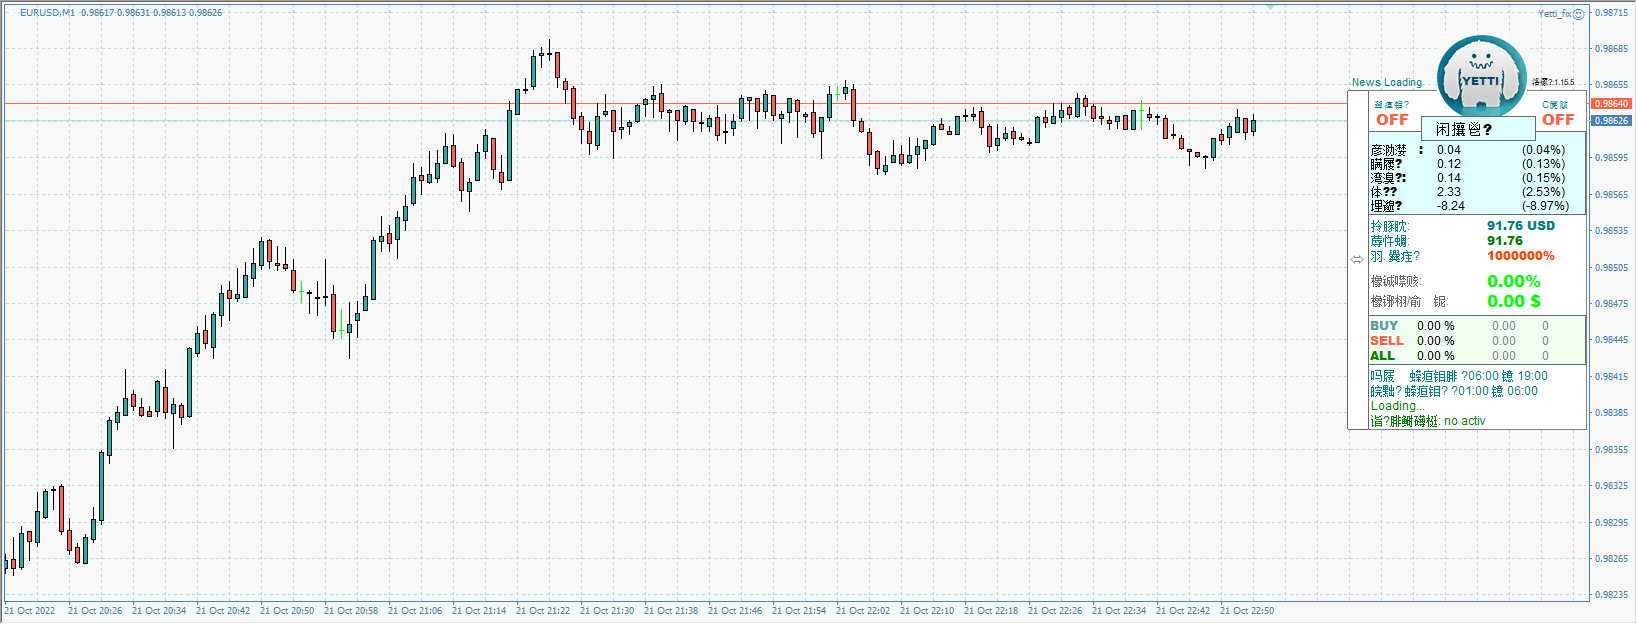The width and height of the screenshot is (1637, 624).
Task: Click the Yetti mascot logo
Action: tap(1481, 76)
